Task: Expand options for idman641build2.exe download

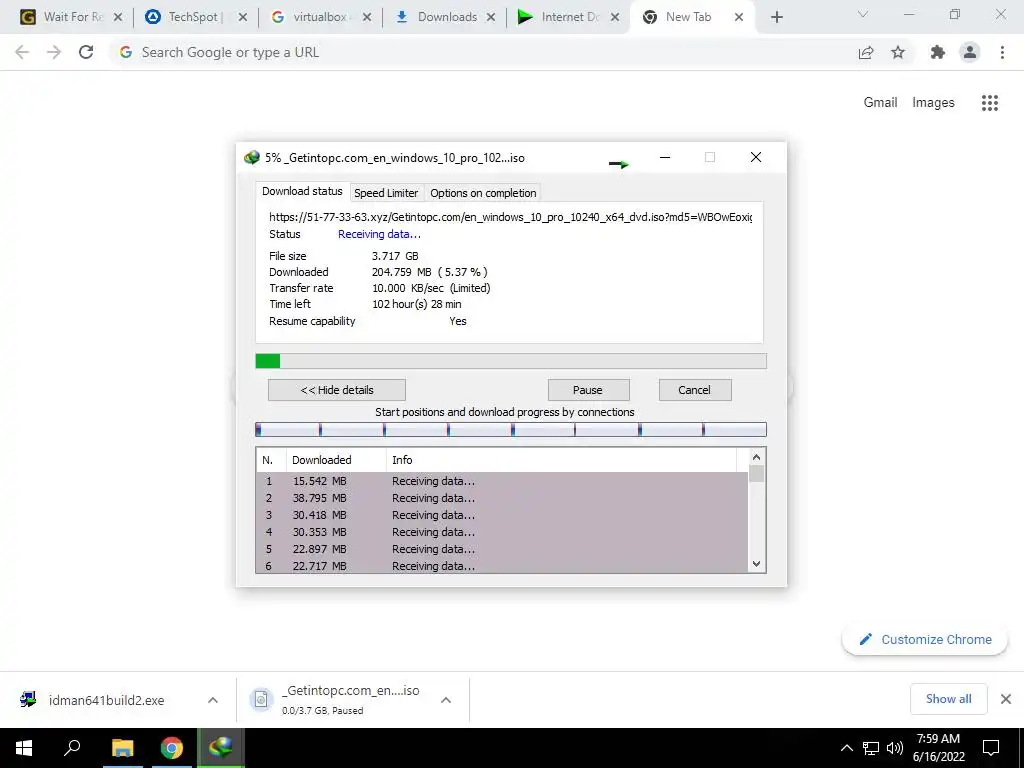Action: 213,699
